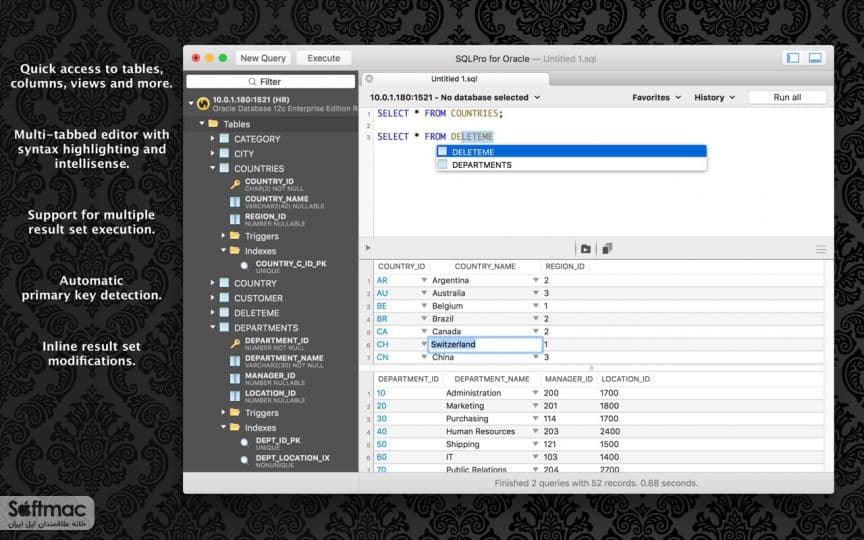Select the DELETEME table in sidebar
The image size is (864, 540).
(257, 312)
